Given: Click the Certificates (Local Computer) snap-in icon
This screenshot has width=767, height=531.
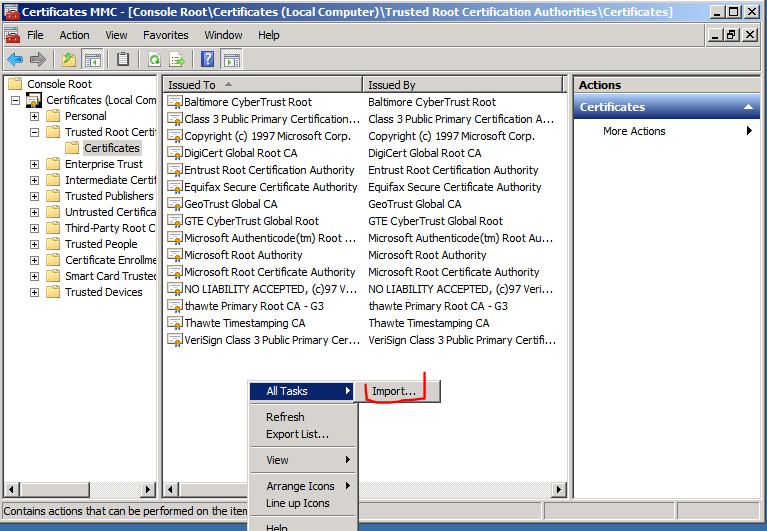Looking at the screenshot, I should pyautogui.click(x=34, y=100).
